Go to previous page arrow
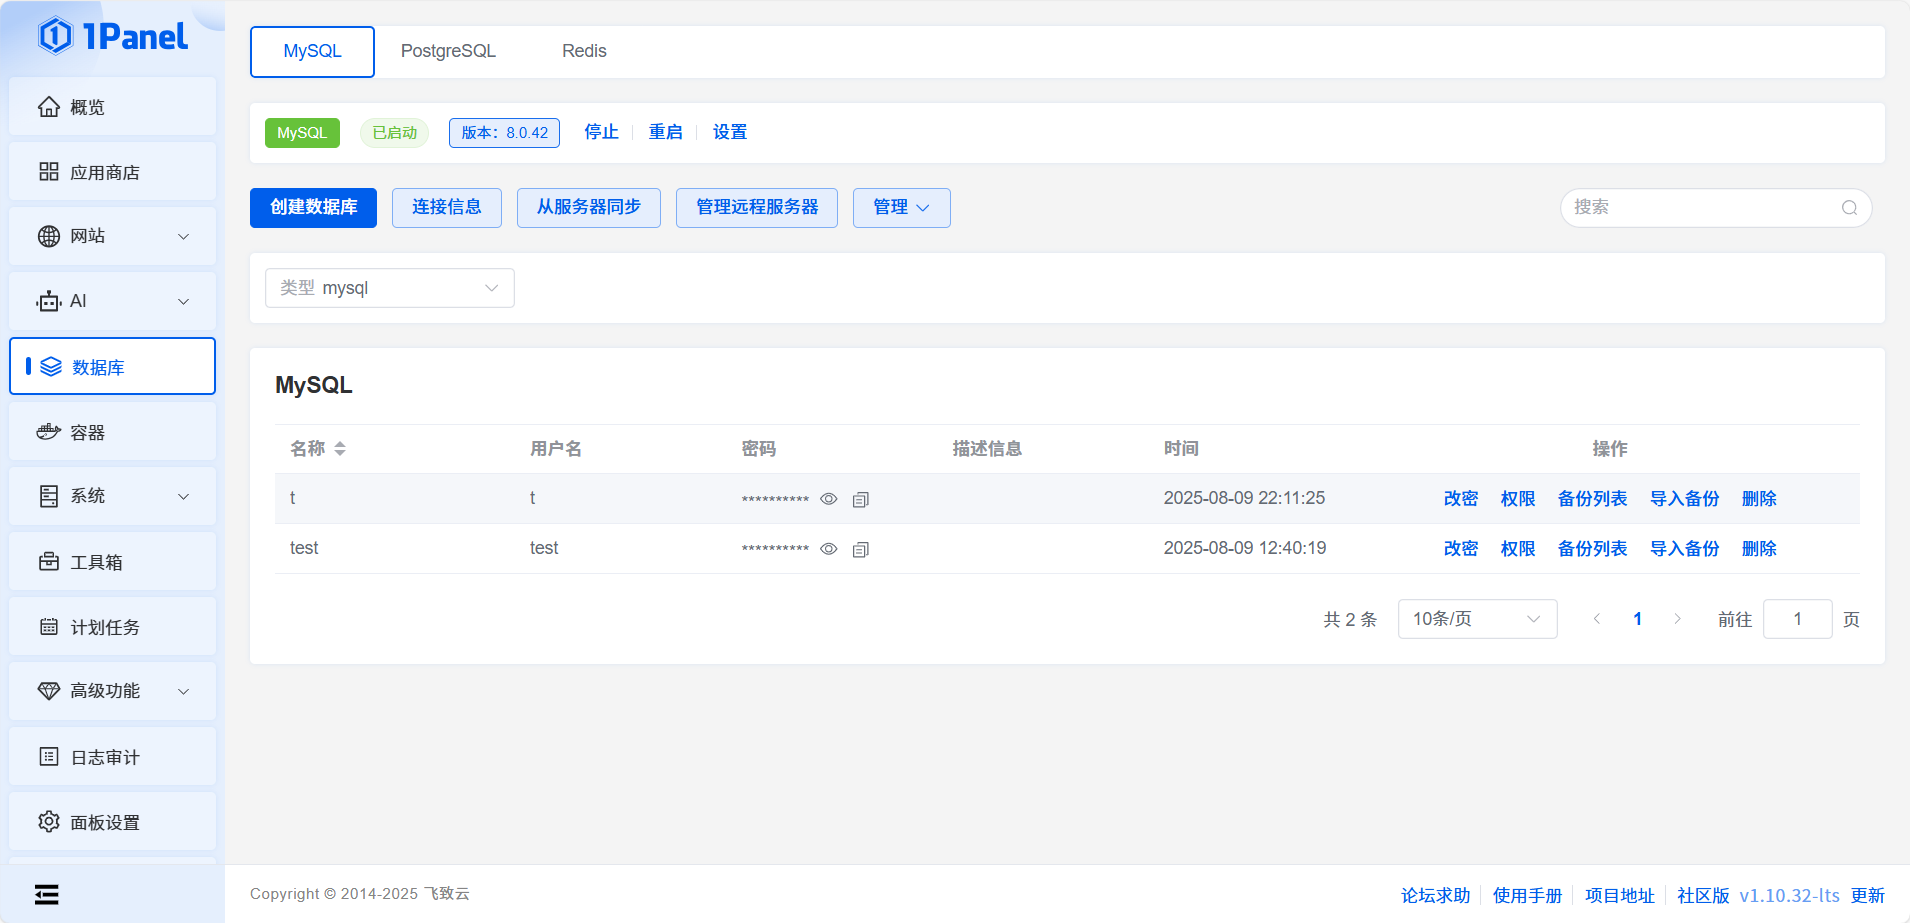 tap(1597, 619)
